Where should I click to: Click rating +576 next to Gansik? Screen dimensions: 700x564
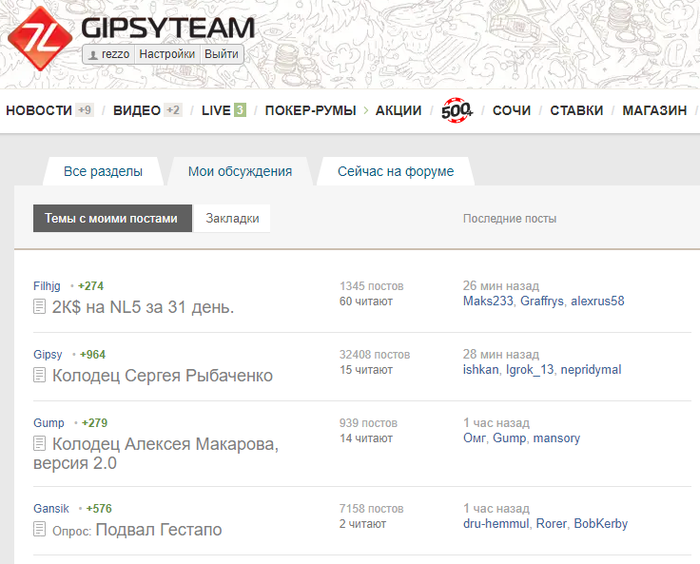coord(99,509)
